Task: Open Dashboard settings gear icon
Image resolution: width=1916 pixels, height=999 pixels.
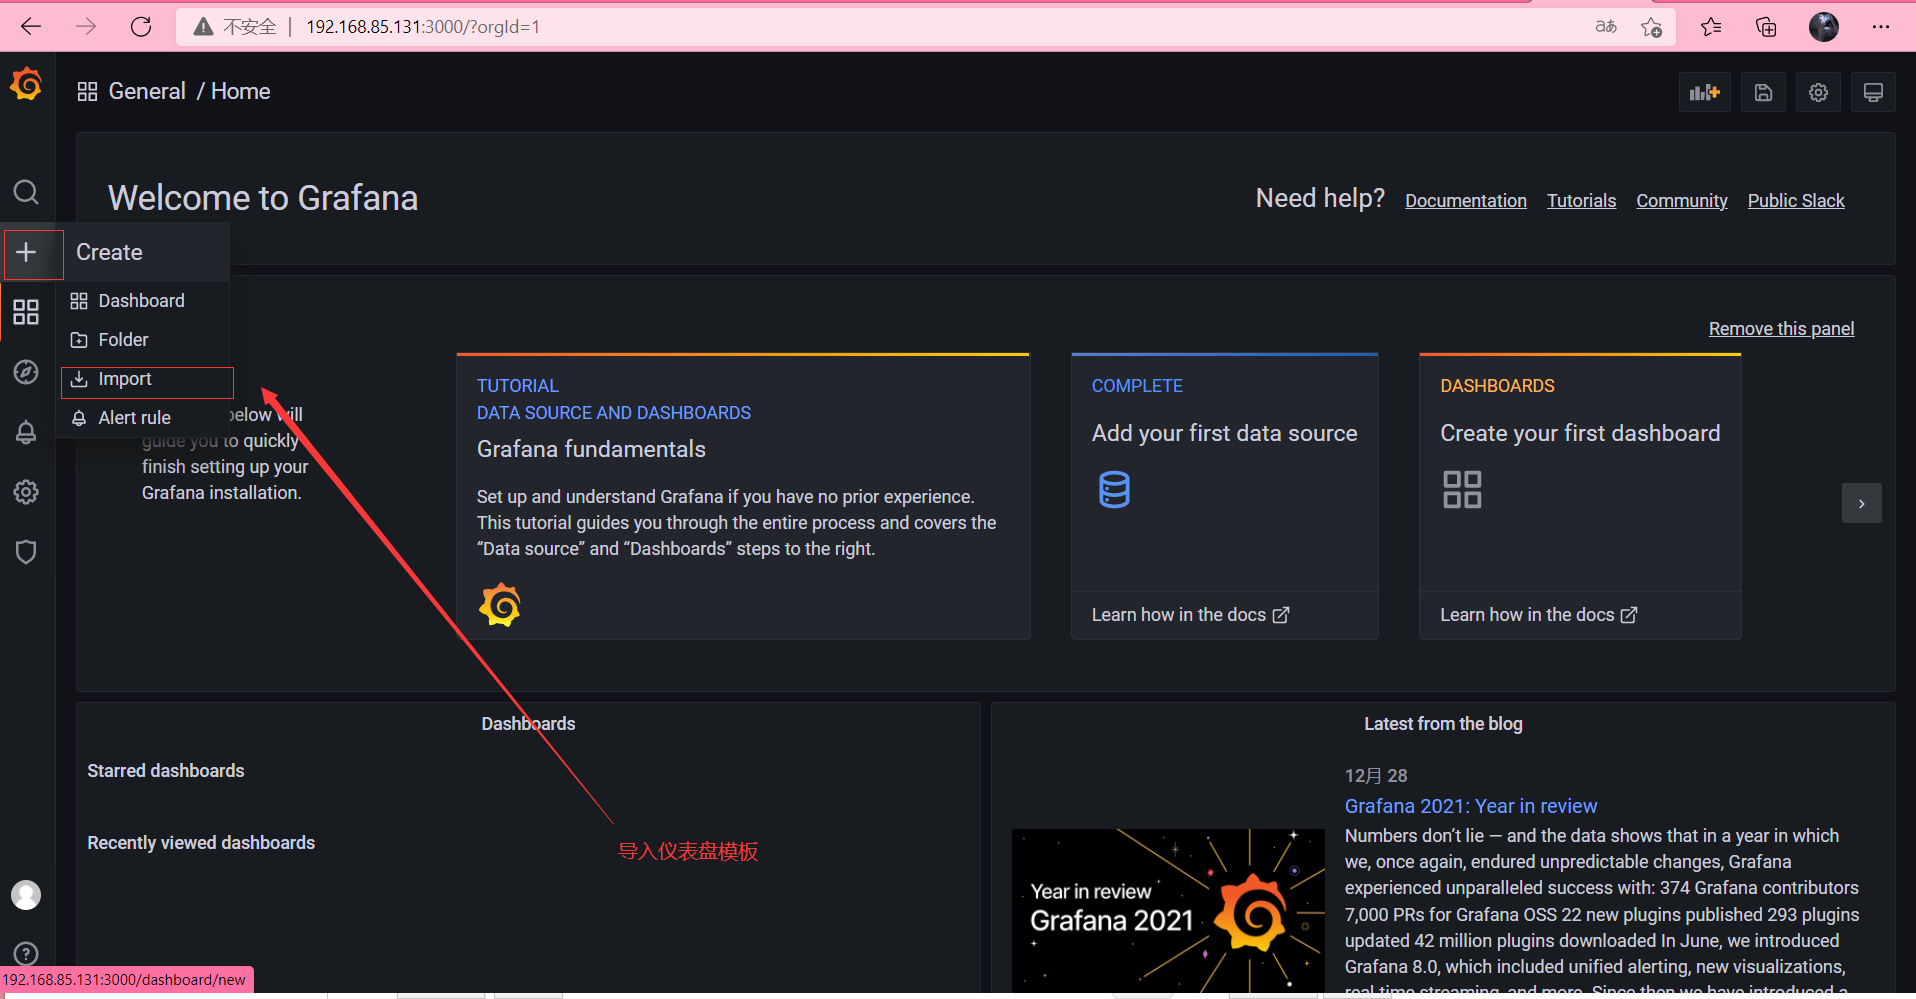Action: 1819,93
